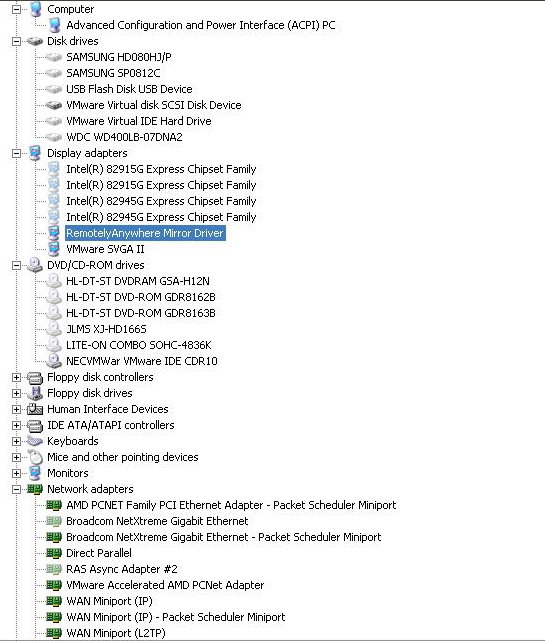Select HL-DT-ST DVD-ROM GDR8163B
Screen dimensions: 545x641
(141, 313)
